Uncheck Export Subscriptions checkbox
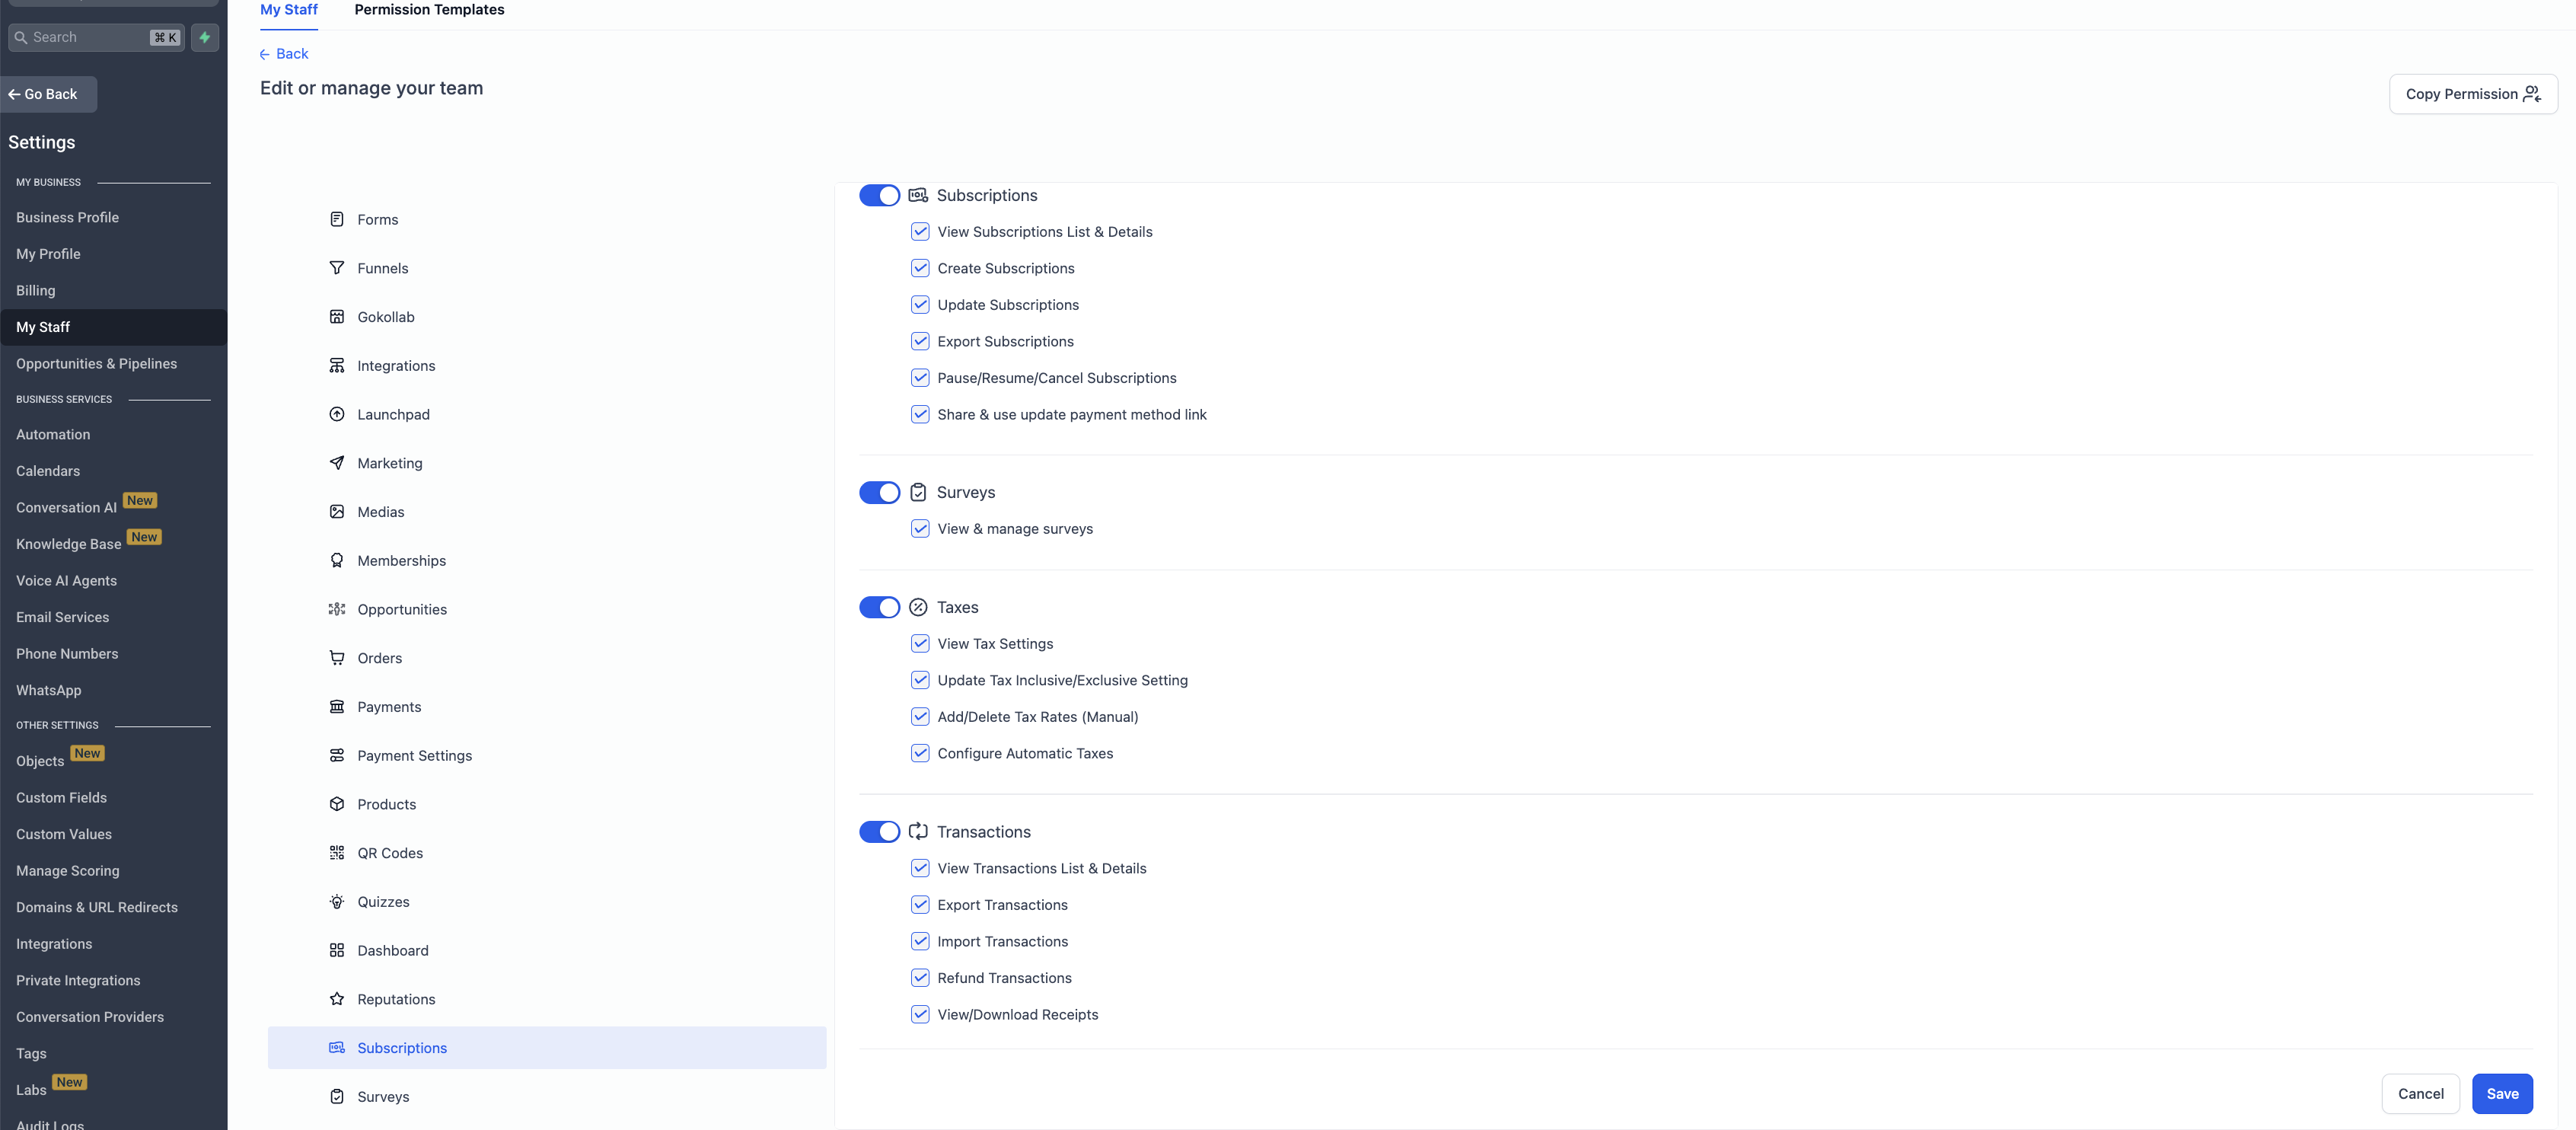Screen dimensions: 2576x1130 point(920,341)
